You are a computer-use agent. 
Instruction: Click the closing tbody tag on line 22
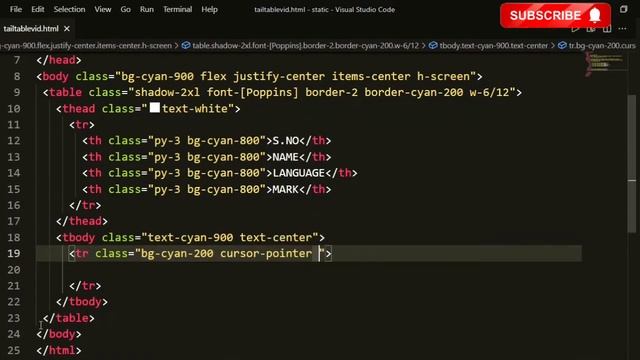tap(82, 302)
